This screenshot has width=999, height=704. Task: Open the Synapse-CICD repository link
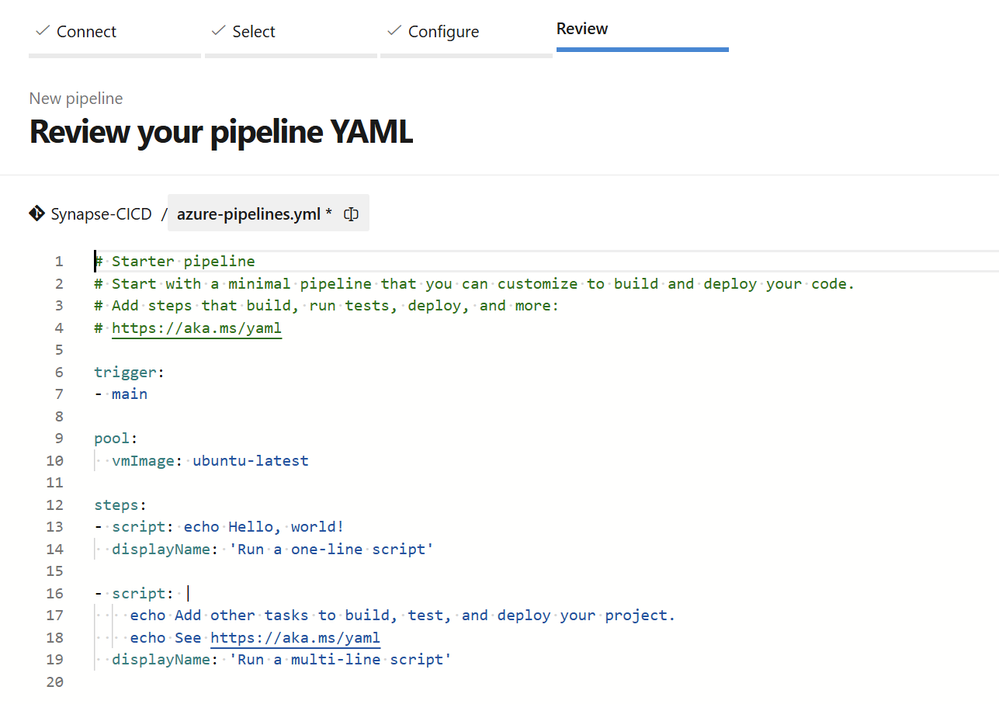pyautogui.click(x=101, y=214)
